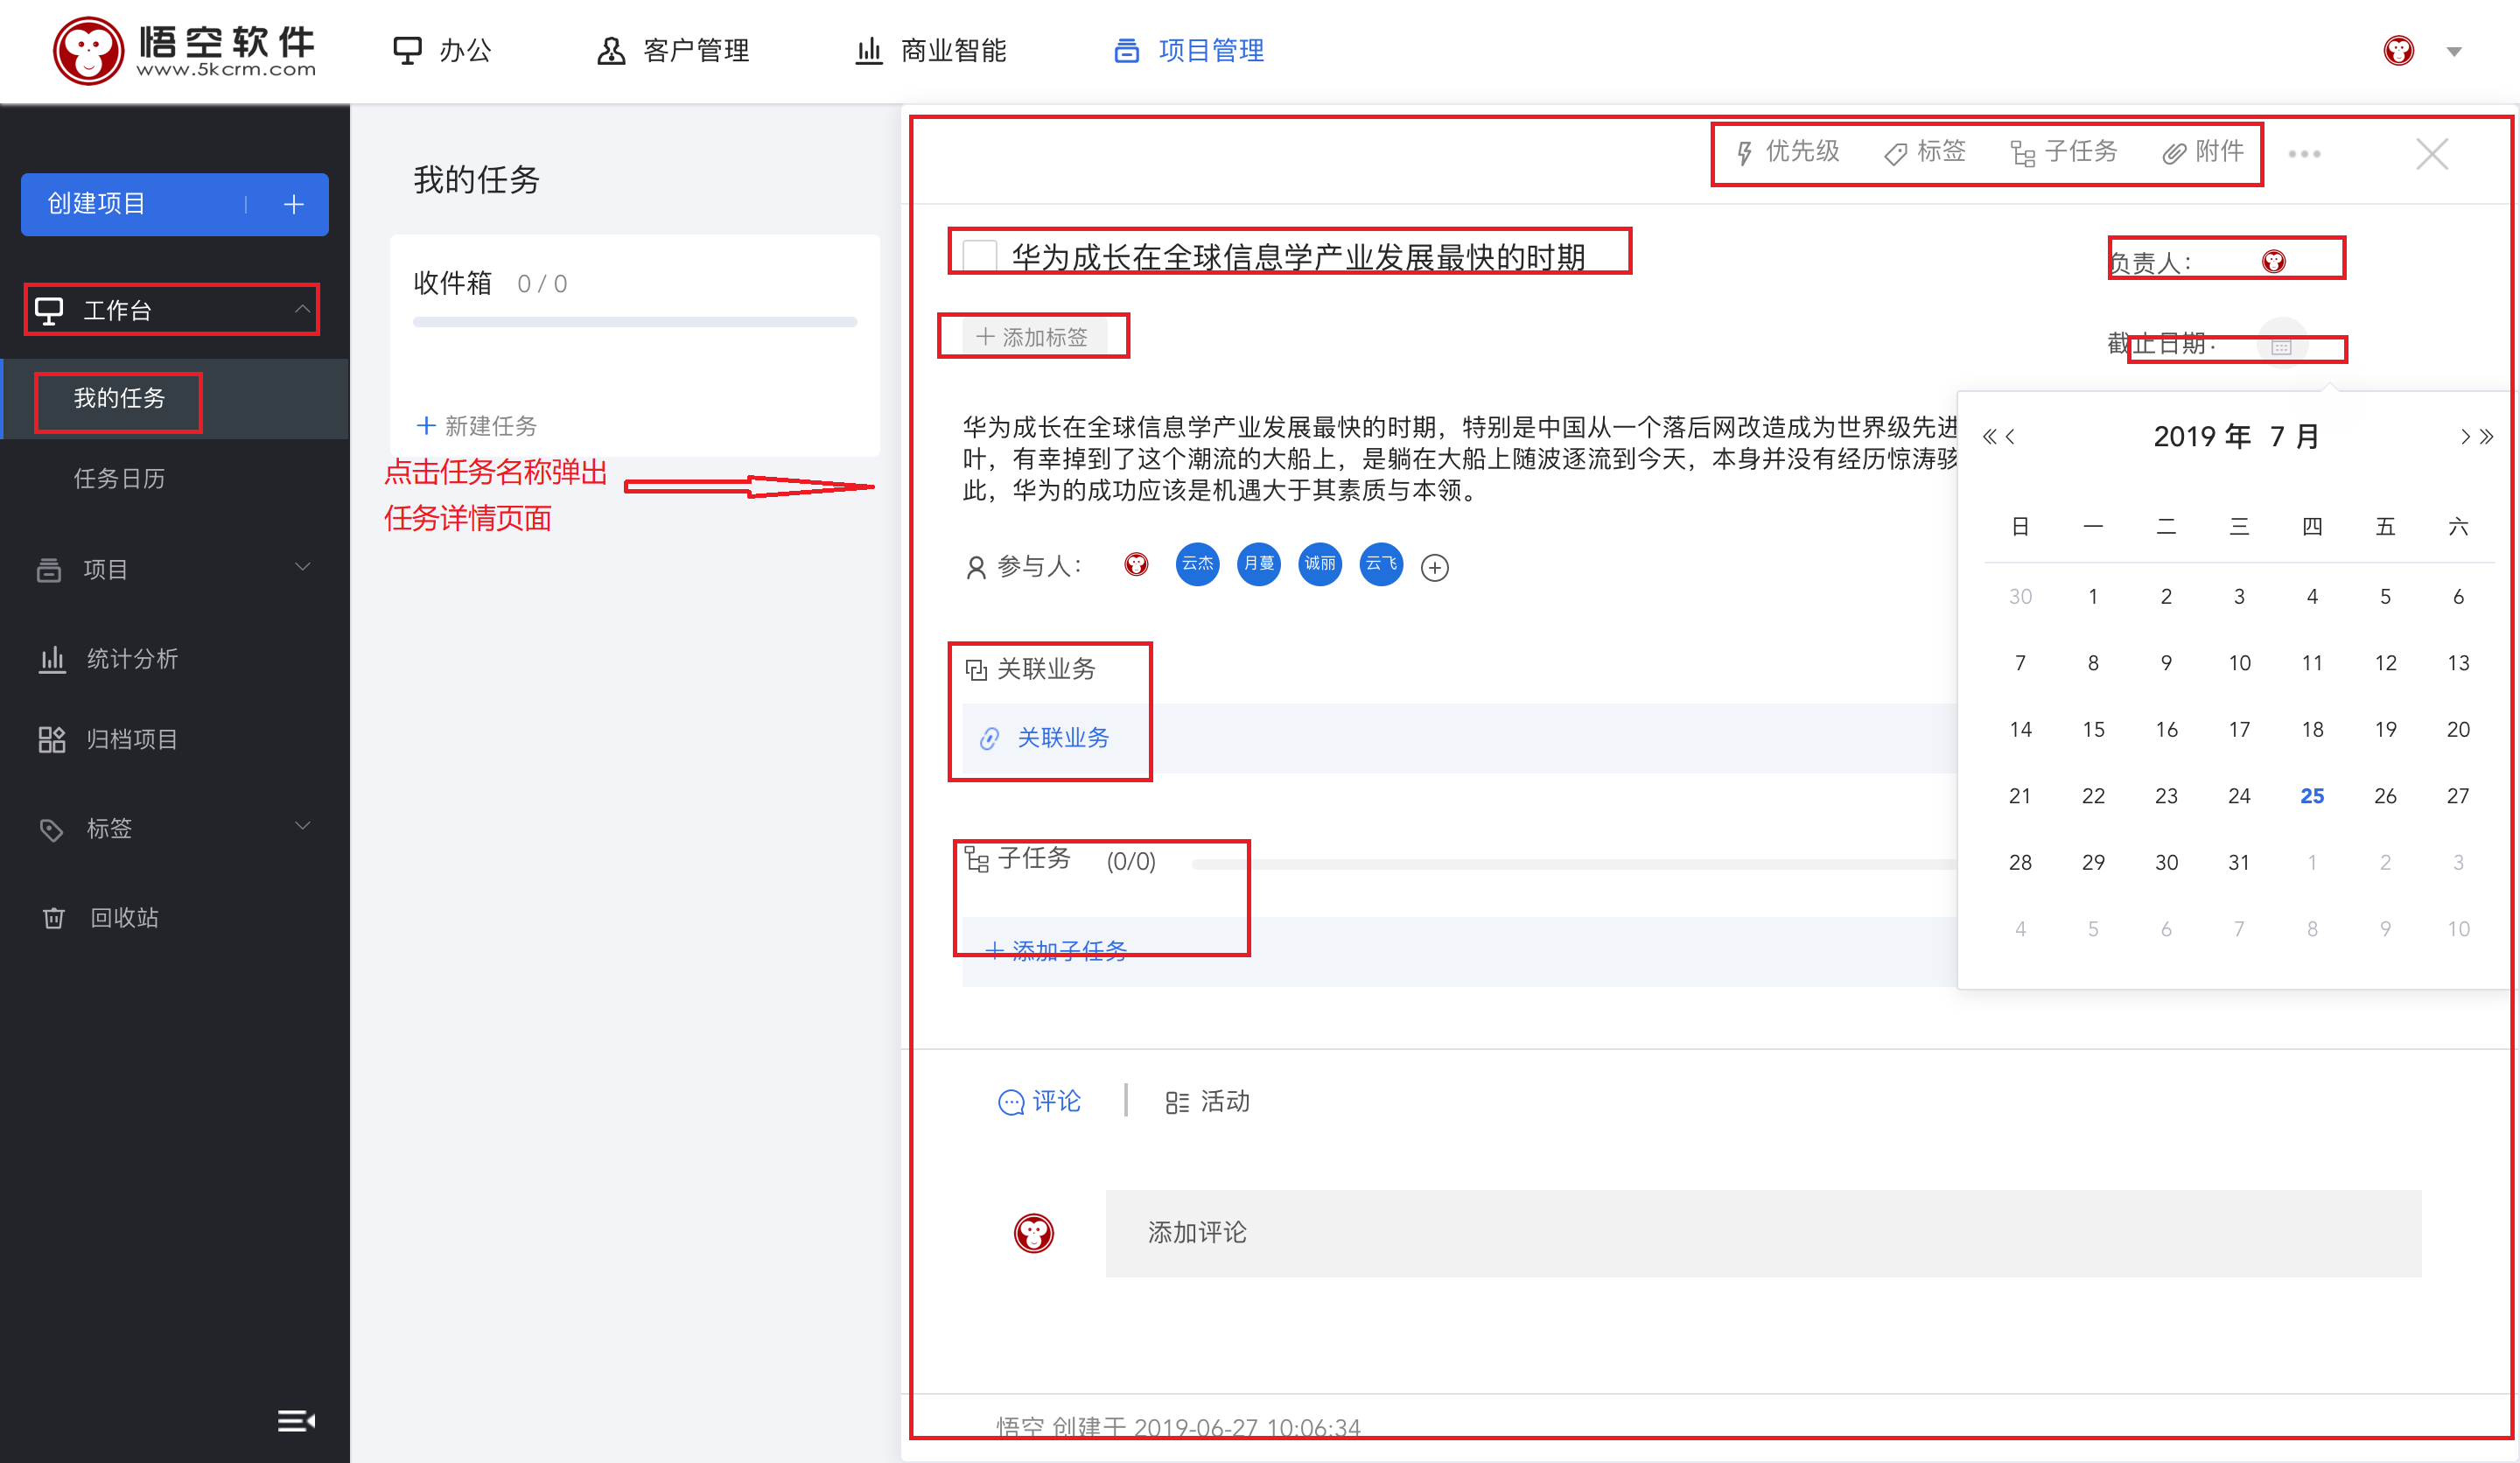Click the 创建项目 button

[x=175, y=204]
